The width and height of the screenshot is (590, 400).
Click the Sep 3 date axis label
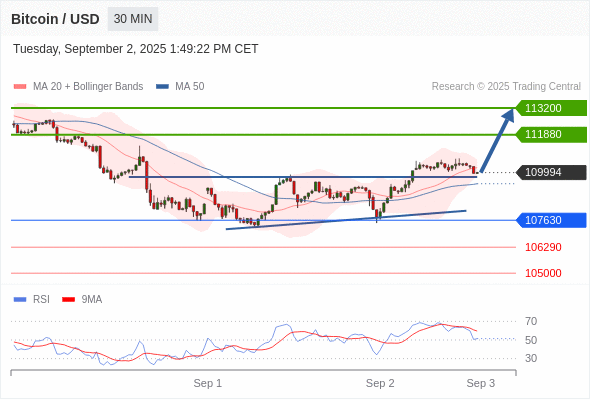(481, 383)
